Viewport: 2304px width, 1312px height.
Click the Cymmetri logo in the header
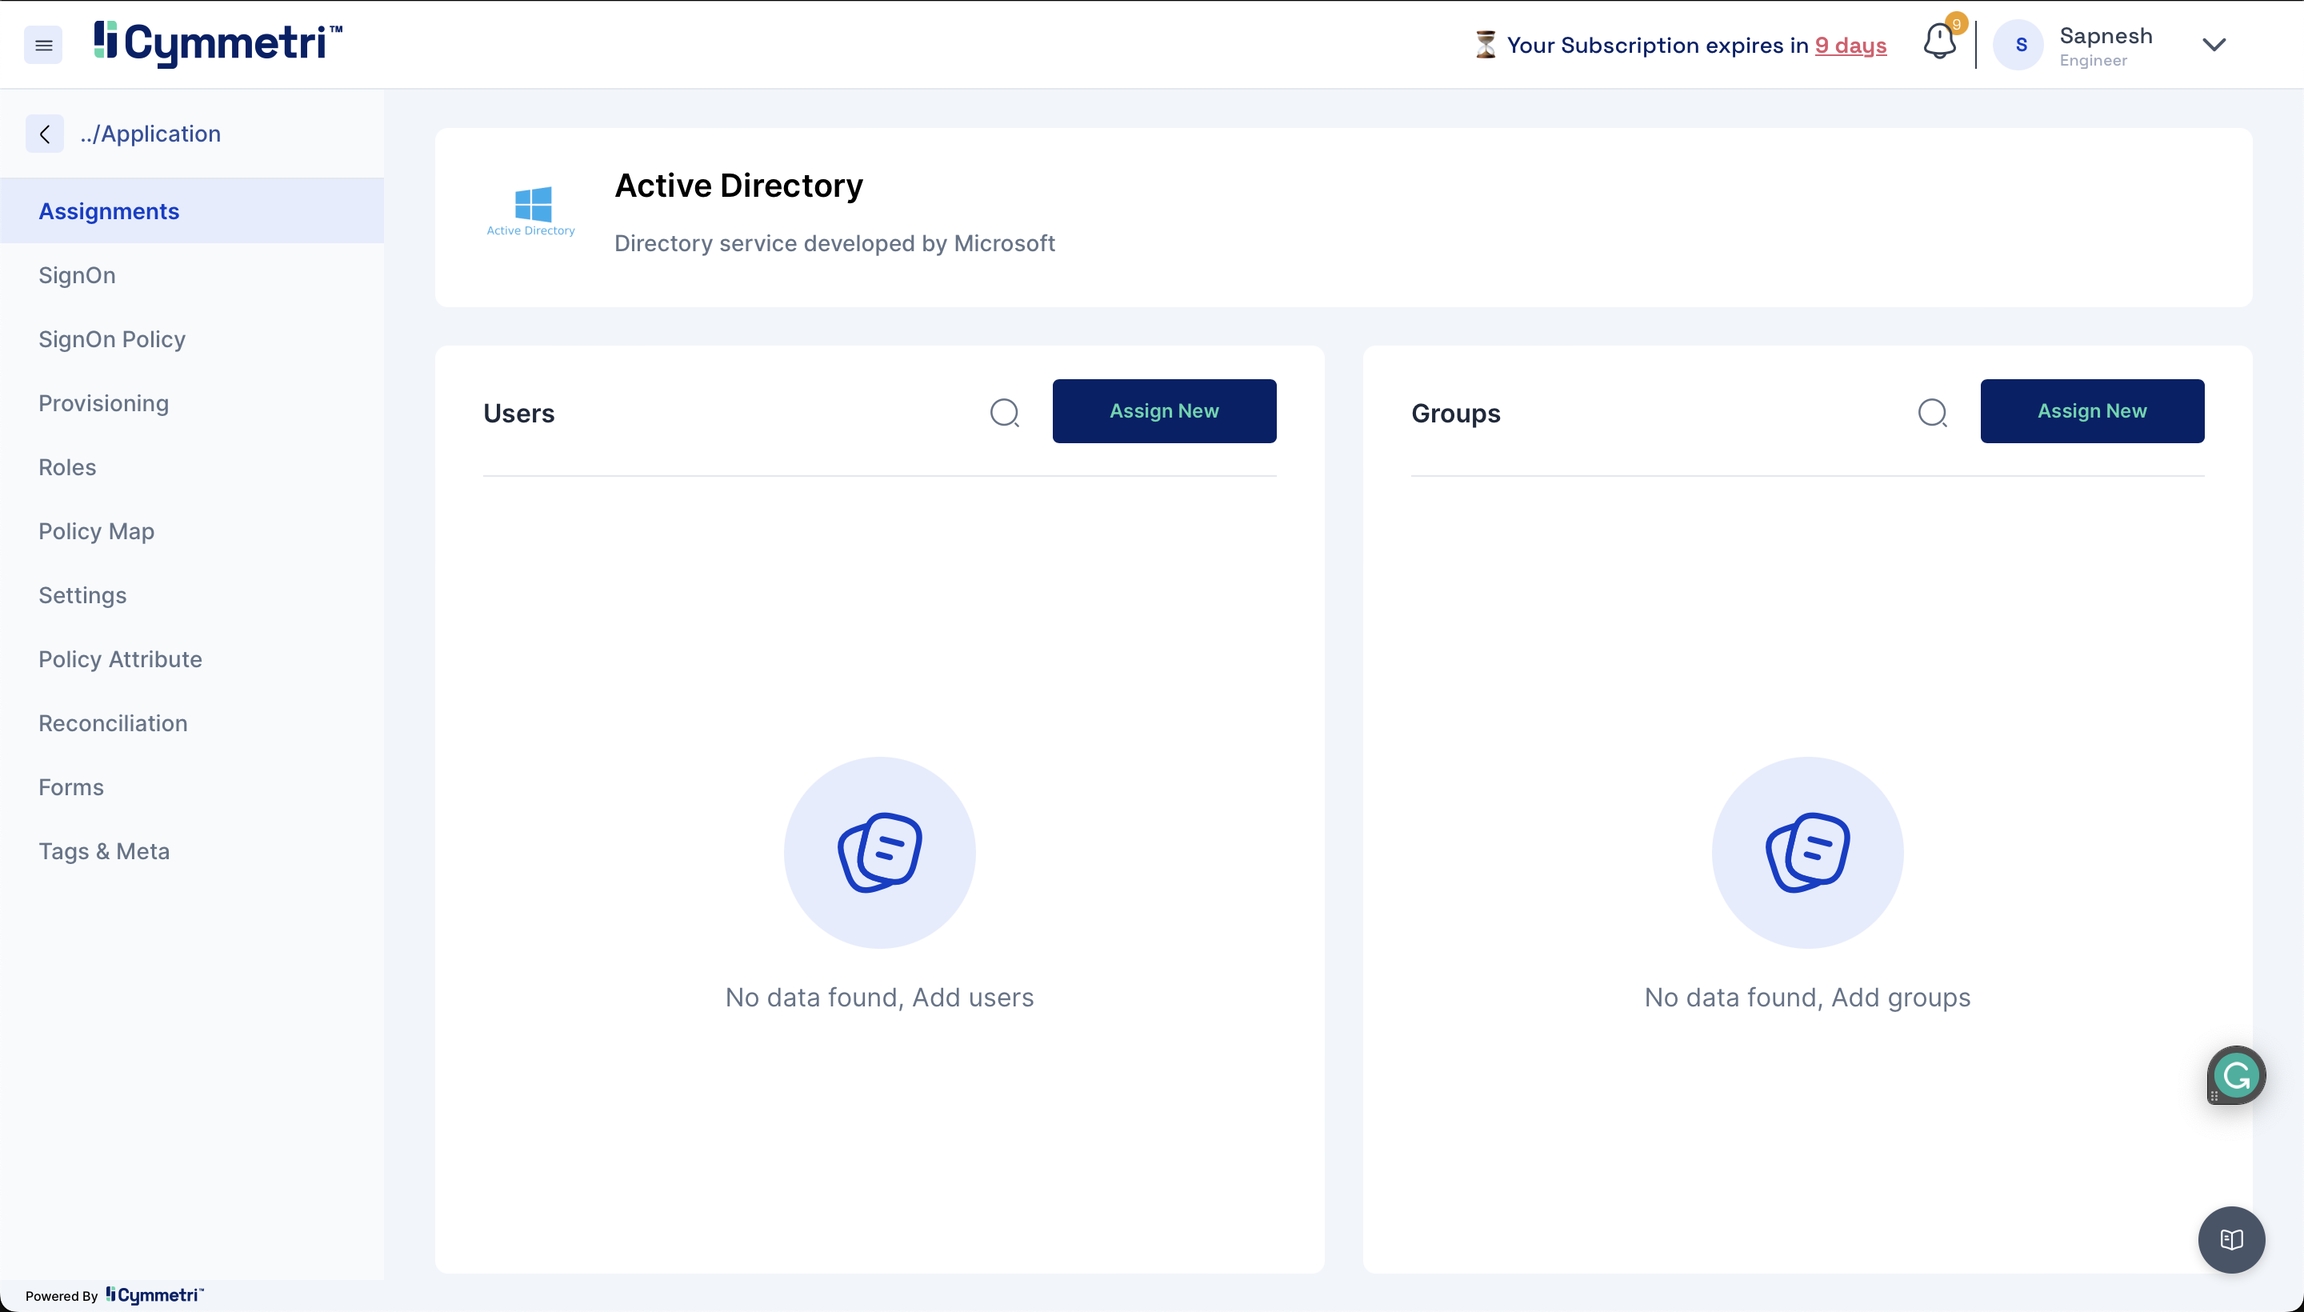pos(218,43)
